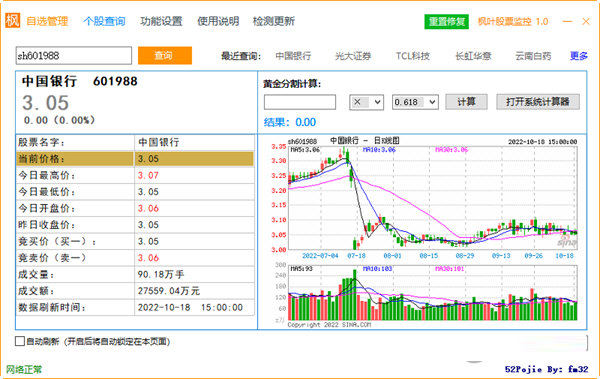Click the change text 0.00（0.00%）
The image size is (600, 379).
click(x=59, y=120)
